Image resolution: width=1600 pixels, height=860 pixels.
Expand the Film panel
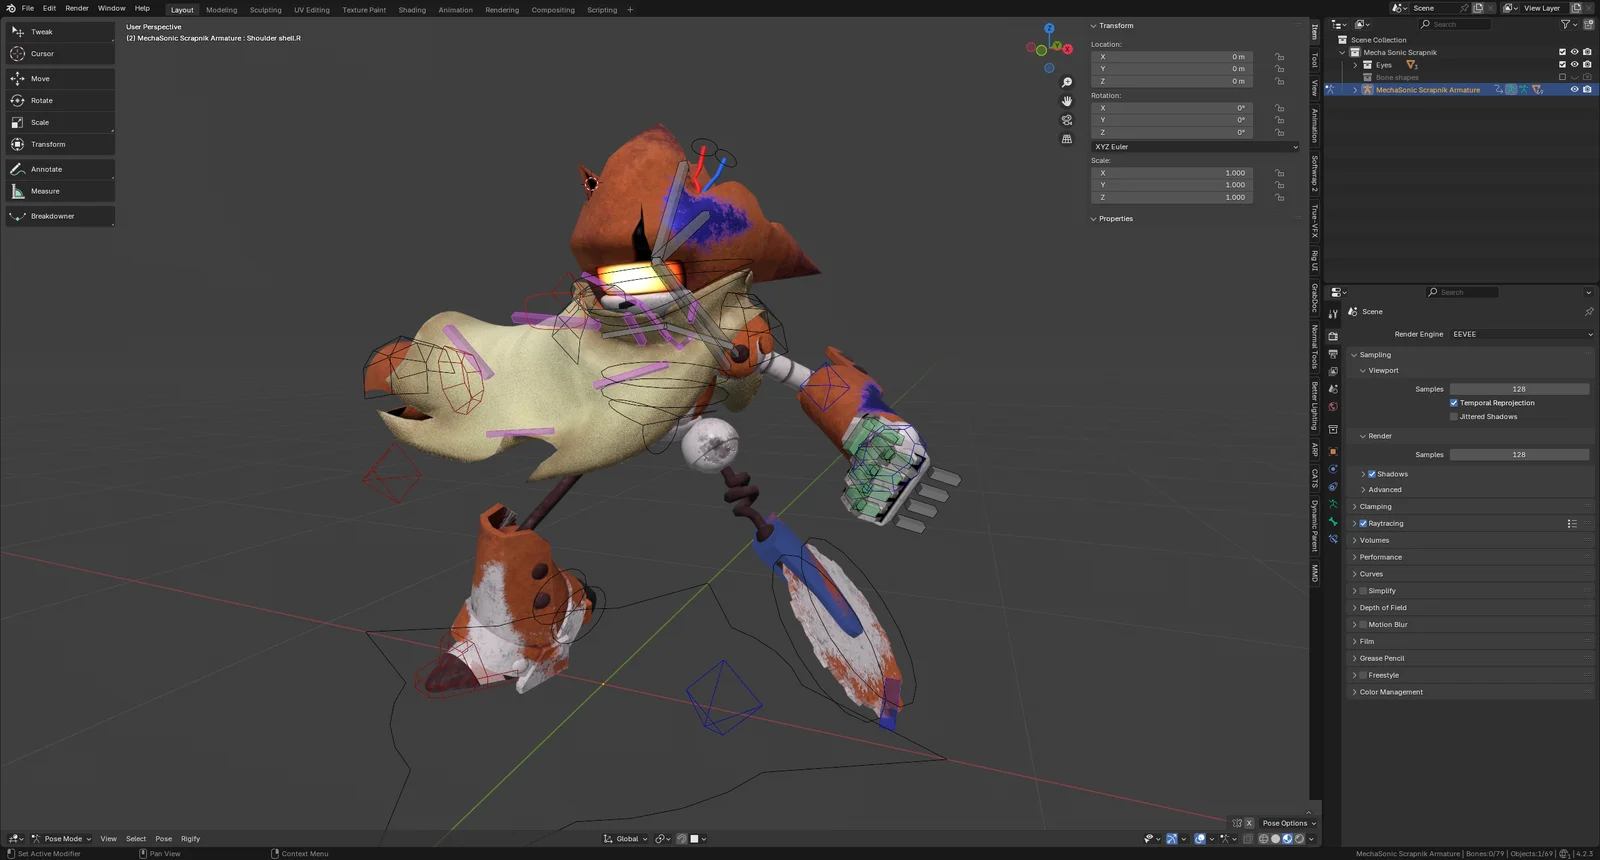[x=1366, y=642]
